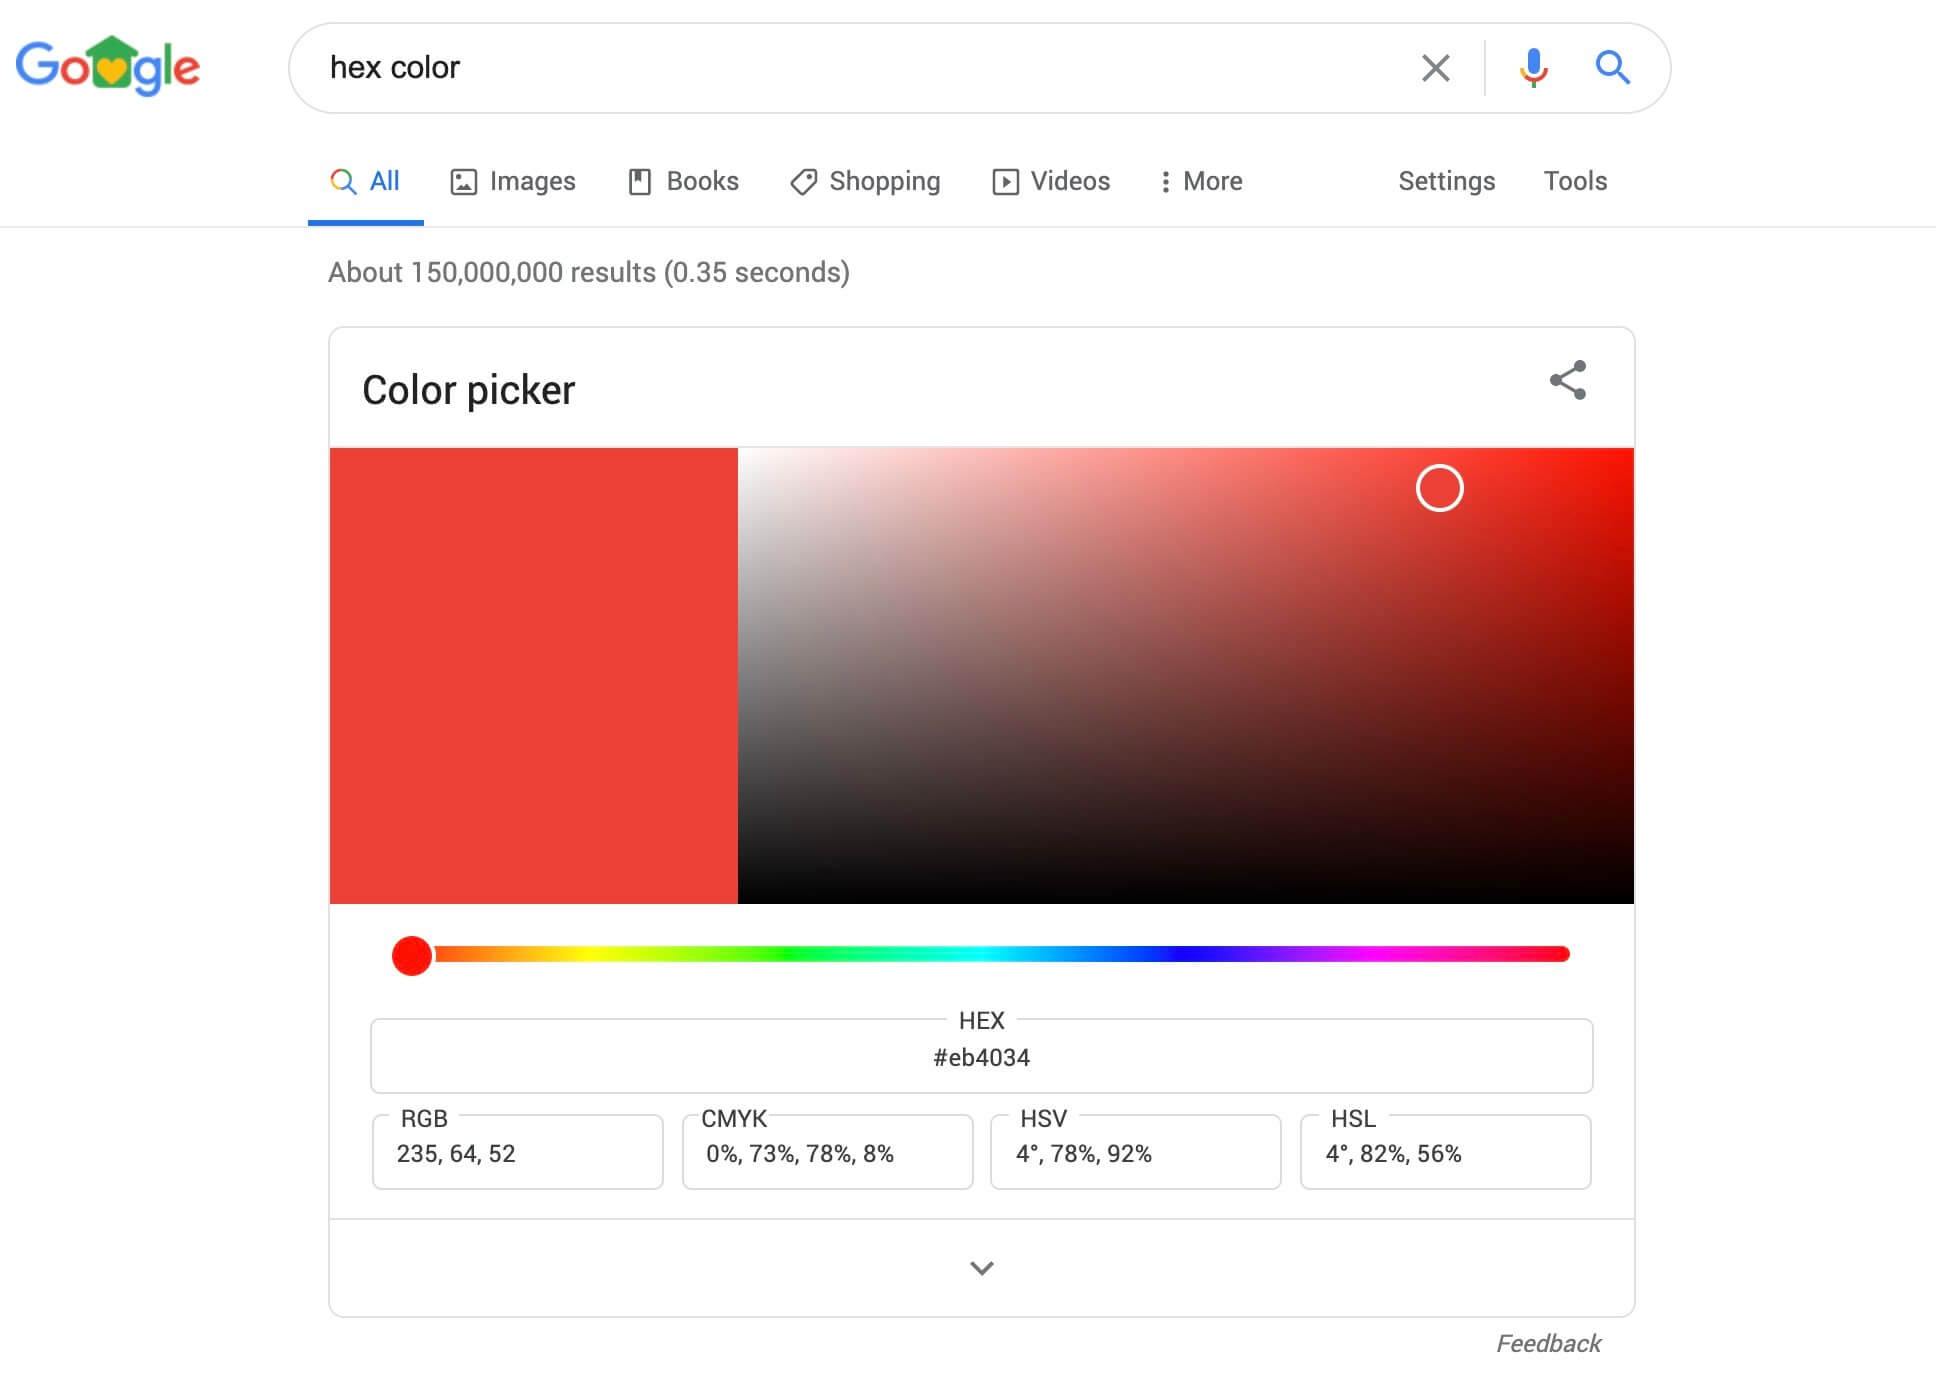The image size is (1936, 1386).
Task: Click the Images tab photo icon
Action: point(462,181)
